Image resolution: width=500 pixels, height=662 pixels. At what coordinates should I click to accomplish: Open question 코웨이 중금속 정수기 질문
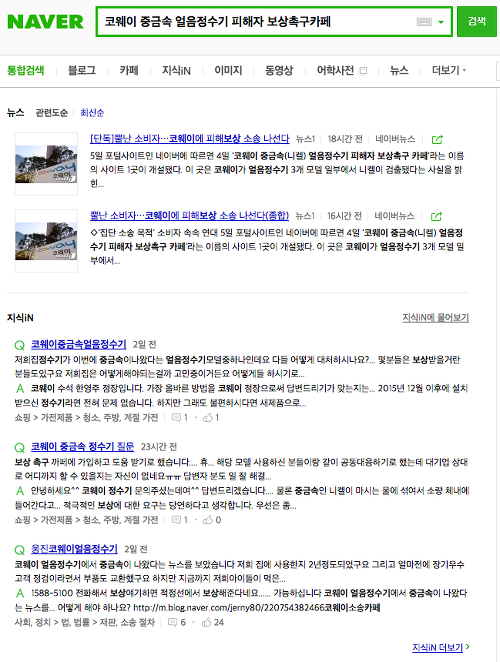tap(82, 447)
